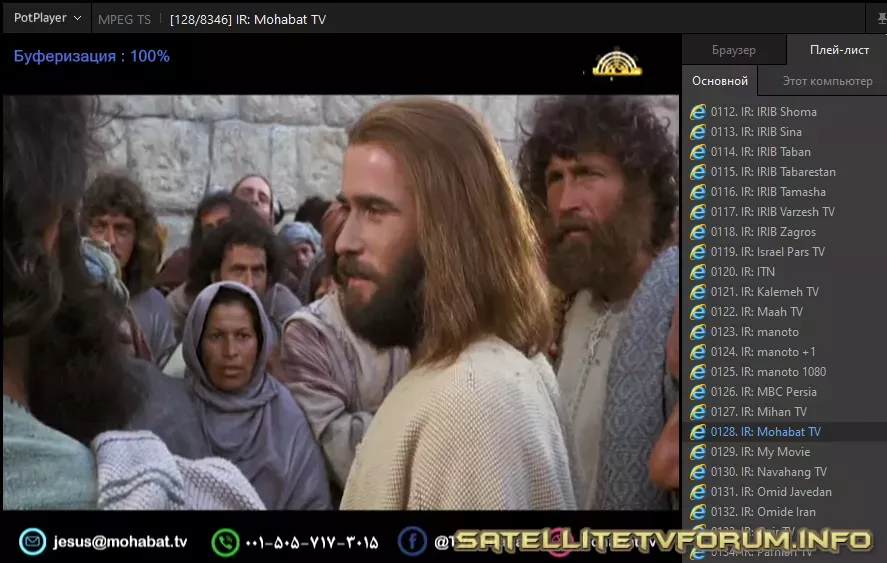
Task: Click the icon beside 0126 MBC Persia
Action: pyautogui.click(x=698, y=392)
